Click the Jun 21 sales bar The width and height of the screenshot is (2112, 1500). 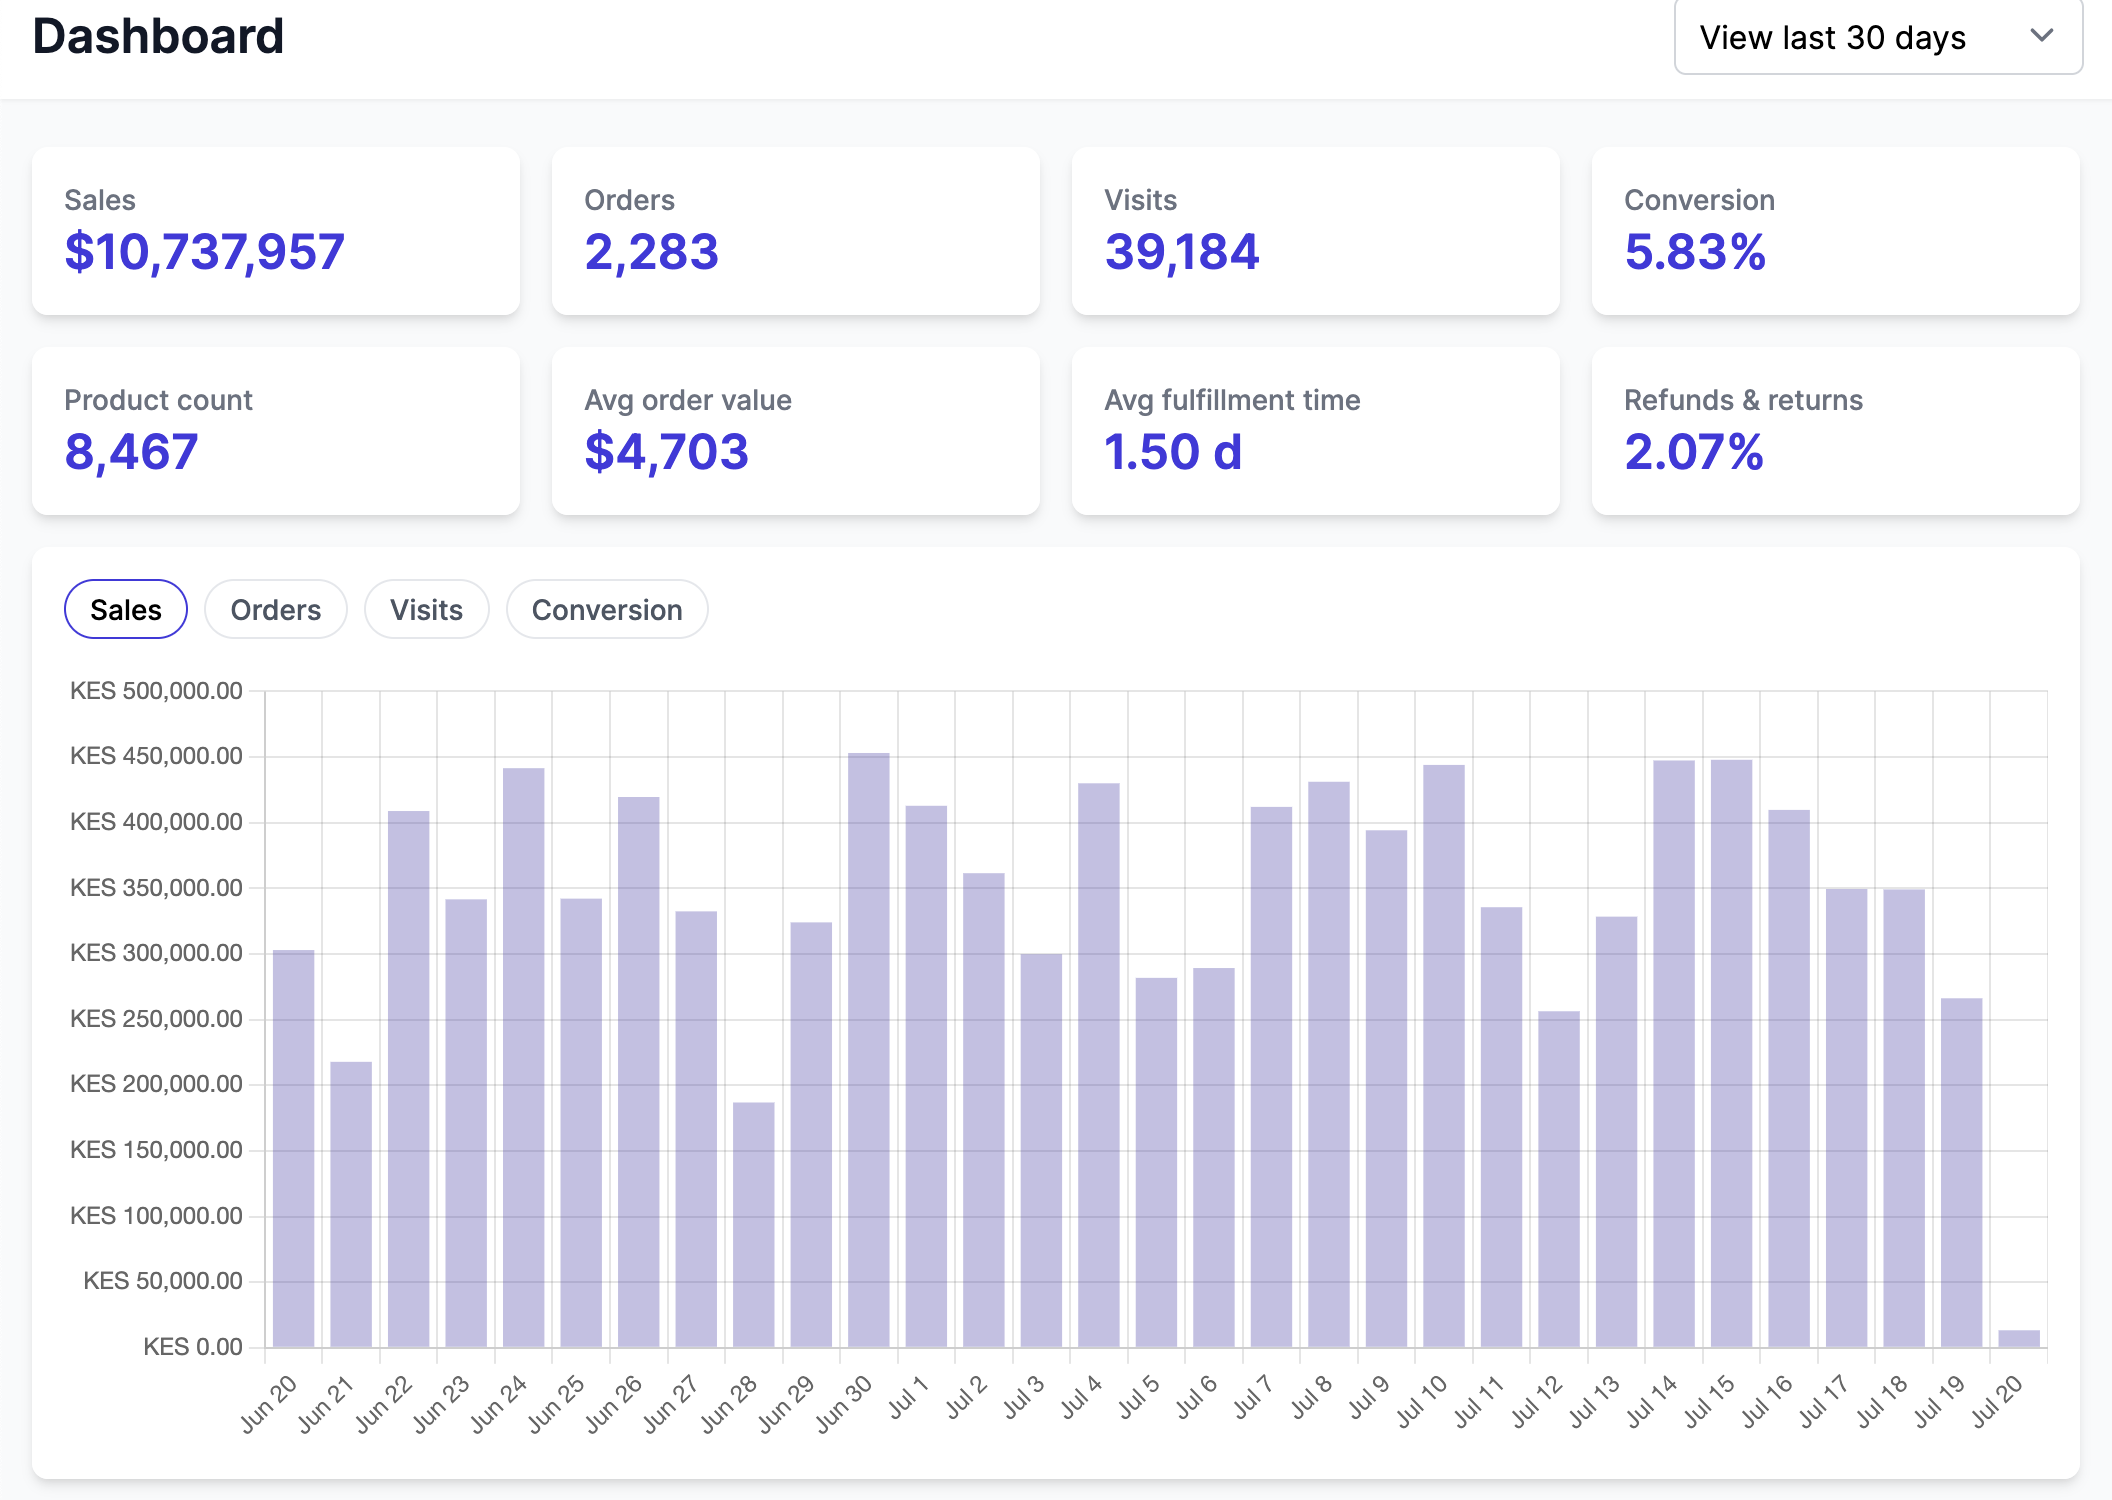click(351, 1204)
